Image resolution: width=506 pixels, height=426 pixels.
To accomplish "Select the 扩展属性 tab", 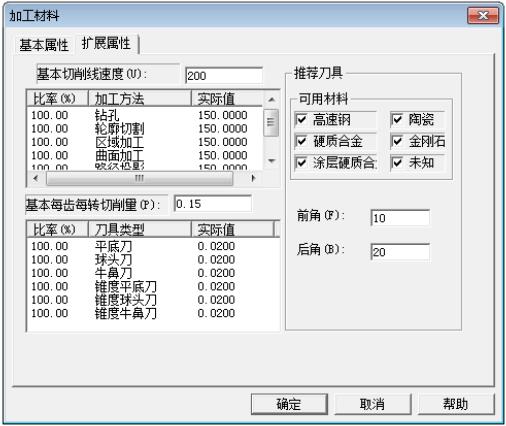I will 106,43.
